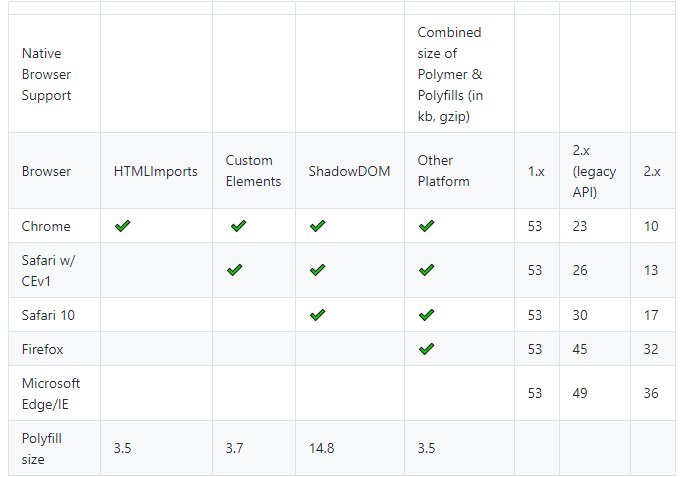The width and height of the screenshot is (683, 477).
Task: Click the Safari 10 Other Platform checkmark
Action: (x=426, y=315)
